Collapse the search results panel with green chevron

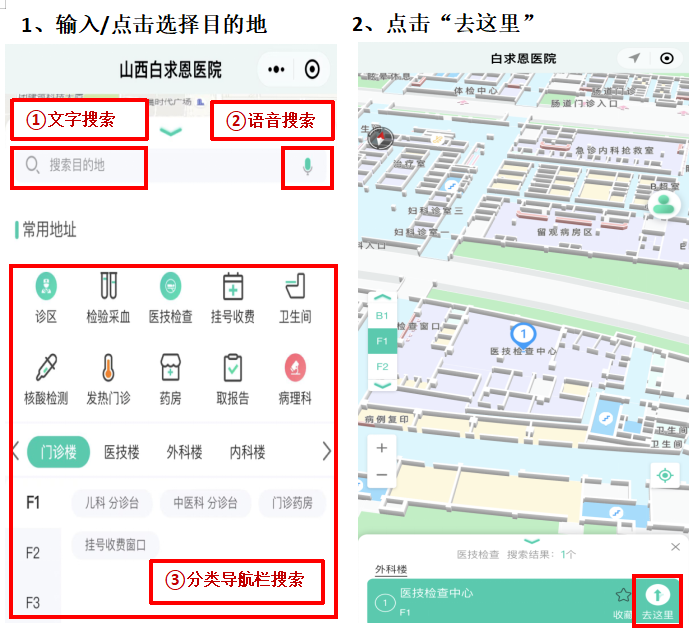pyautogui.click(x=532, y=541)
